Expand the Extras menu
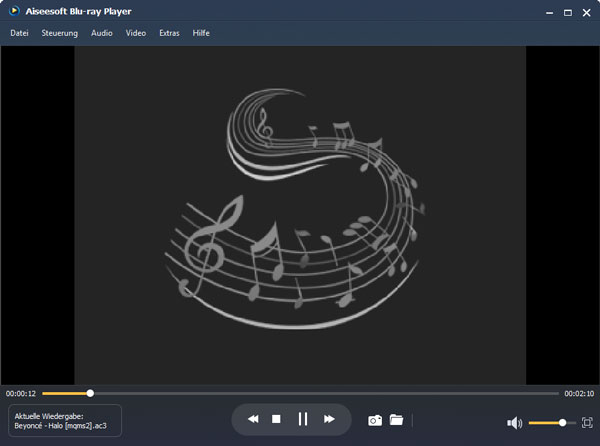Screen dimensions: 600x446 (170, 33)
